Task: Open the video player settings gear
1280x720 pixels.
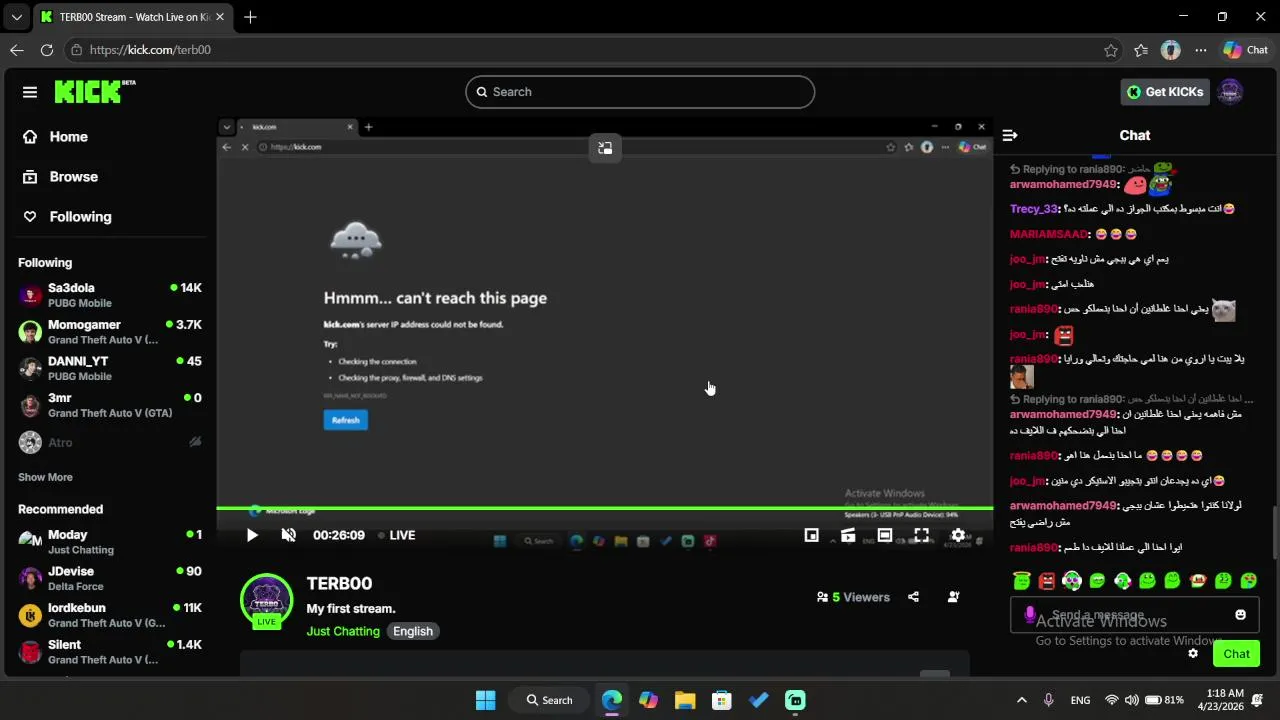Action: tap(958, 535)
